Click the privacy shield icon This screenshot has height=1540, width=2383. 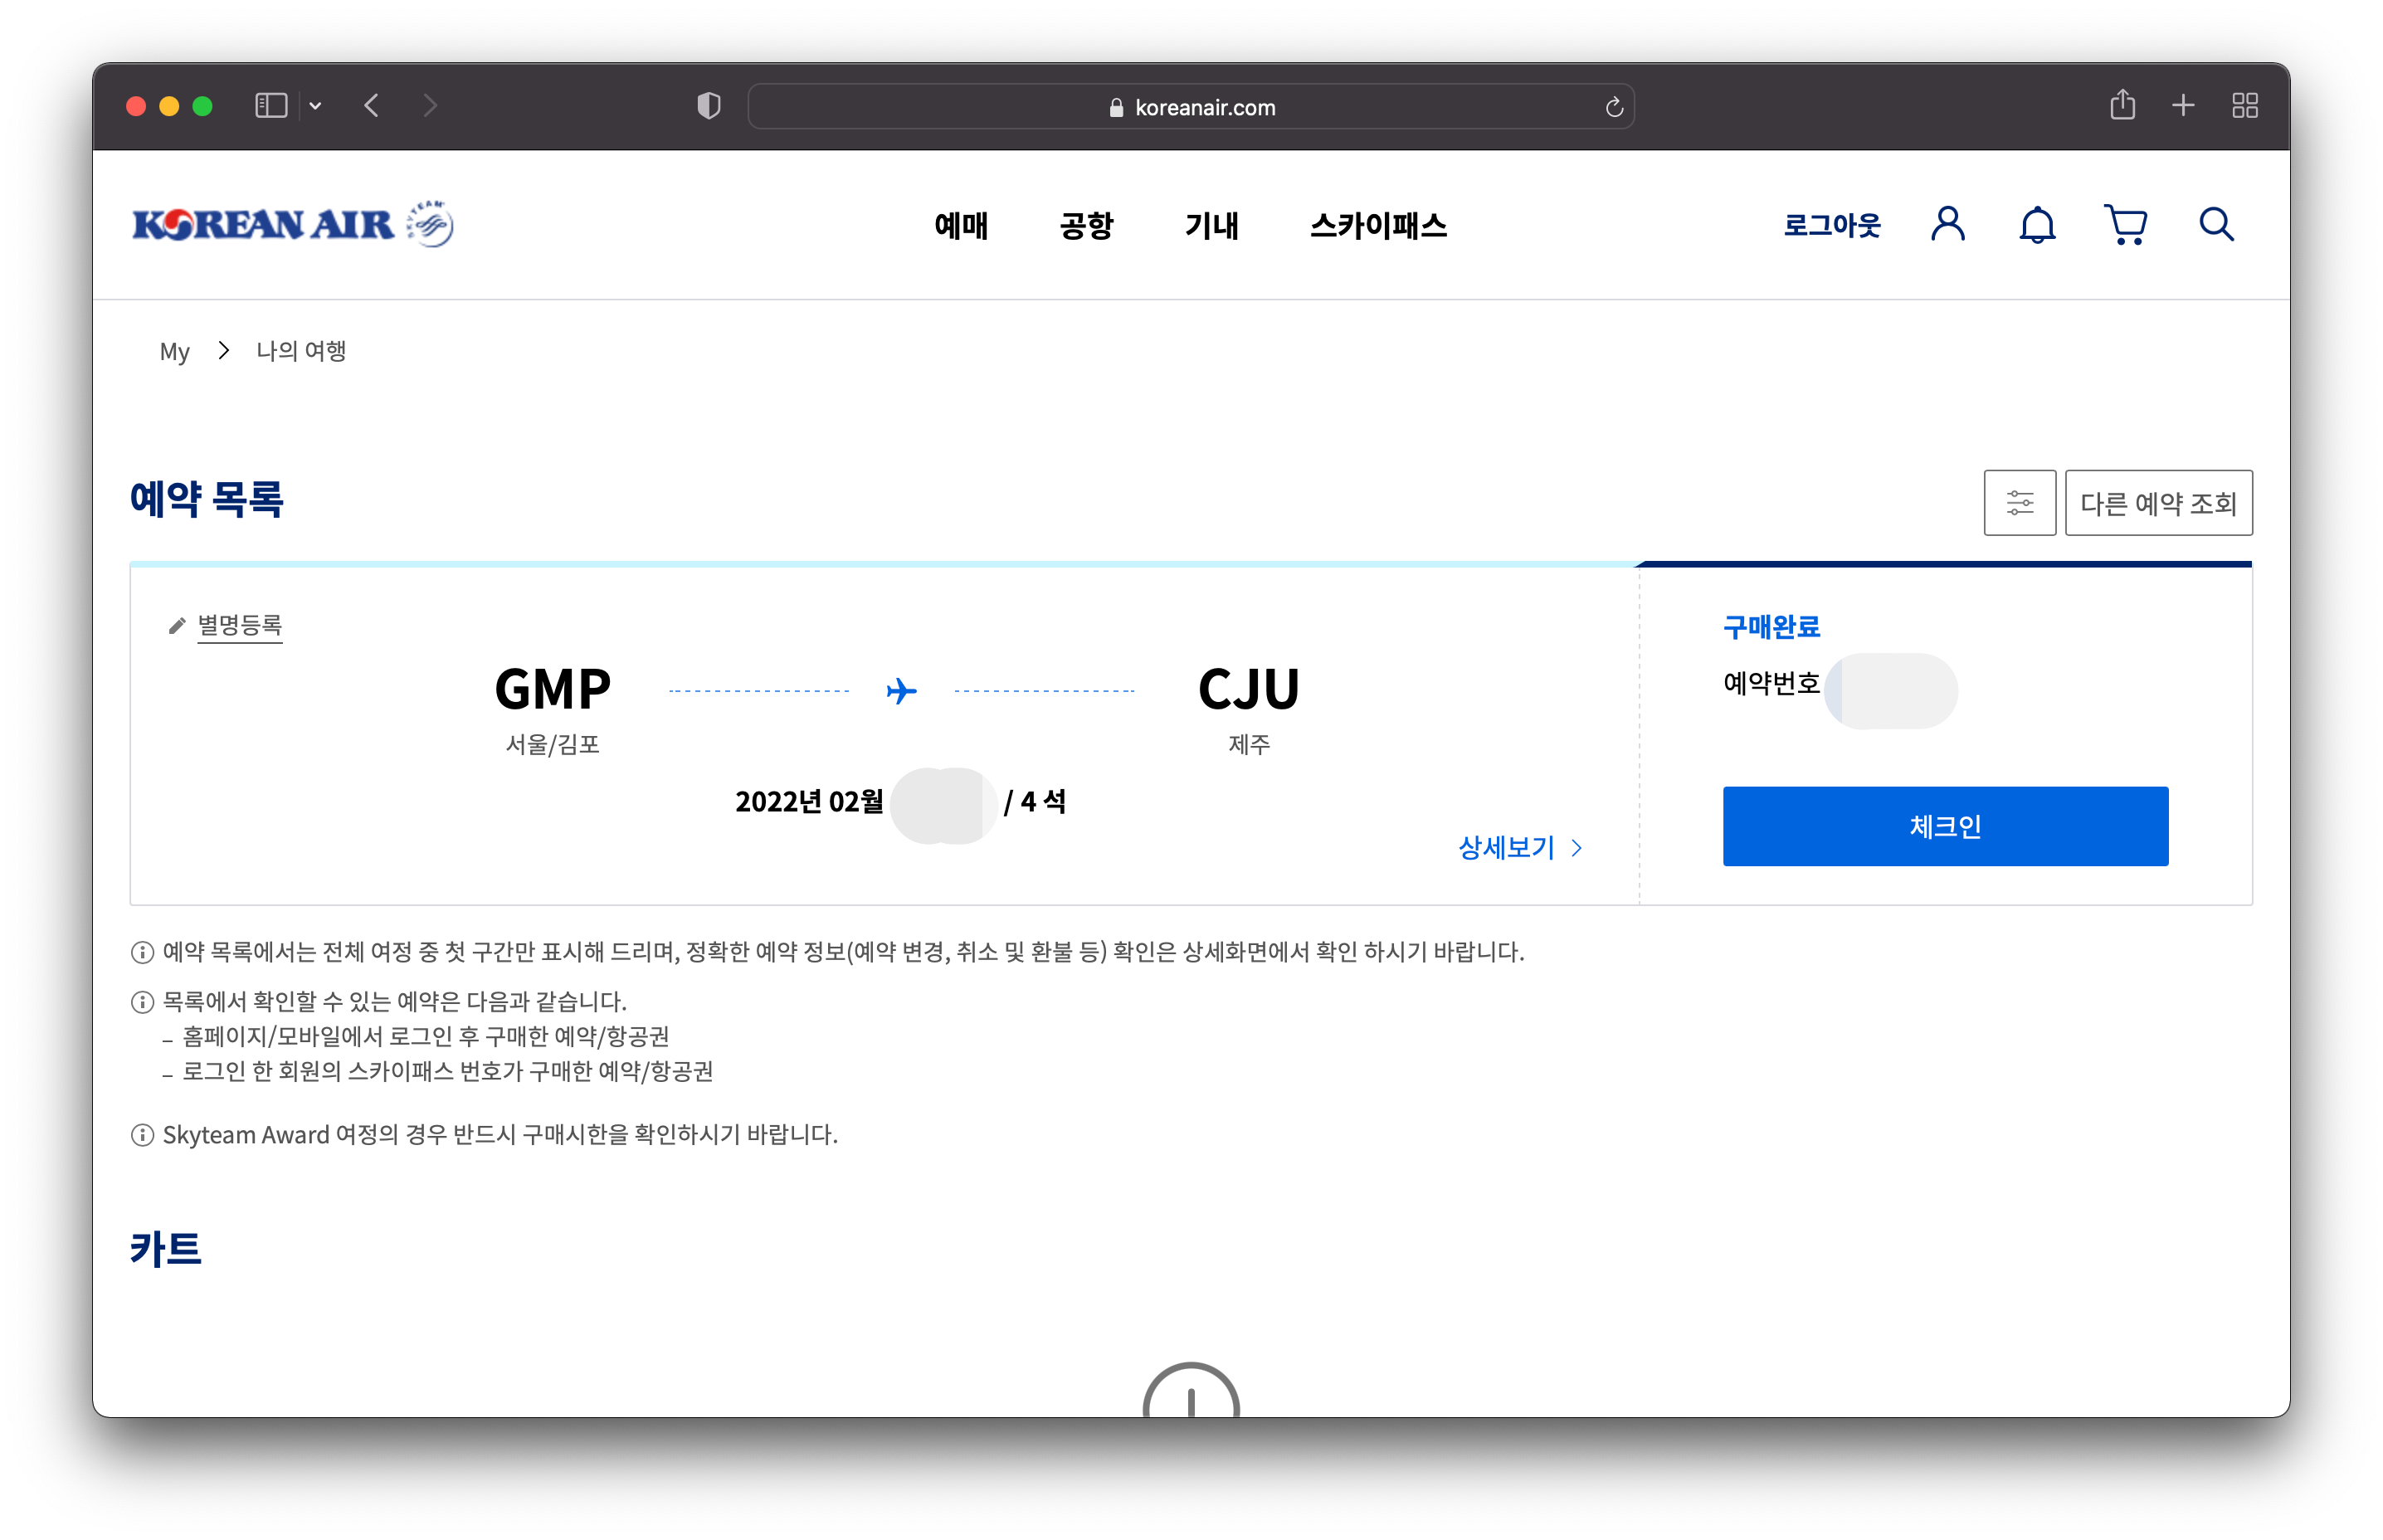tap(708, 105)
